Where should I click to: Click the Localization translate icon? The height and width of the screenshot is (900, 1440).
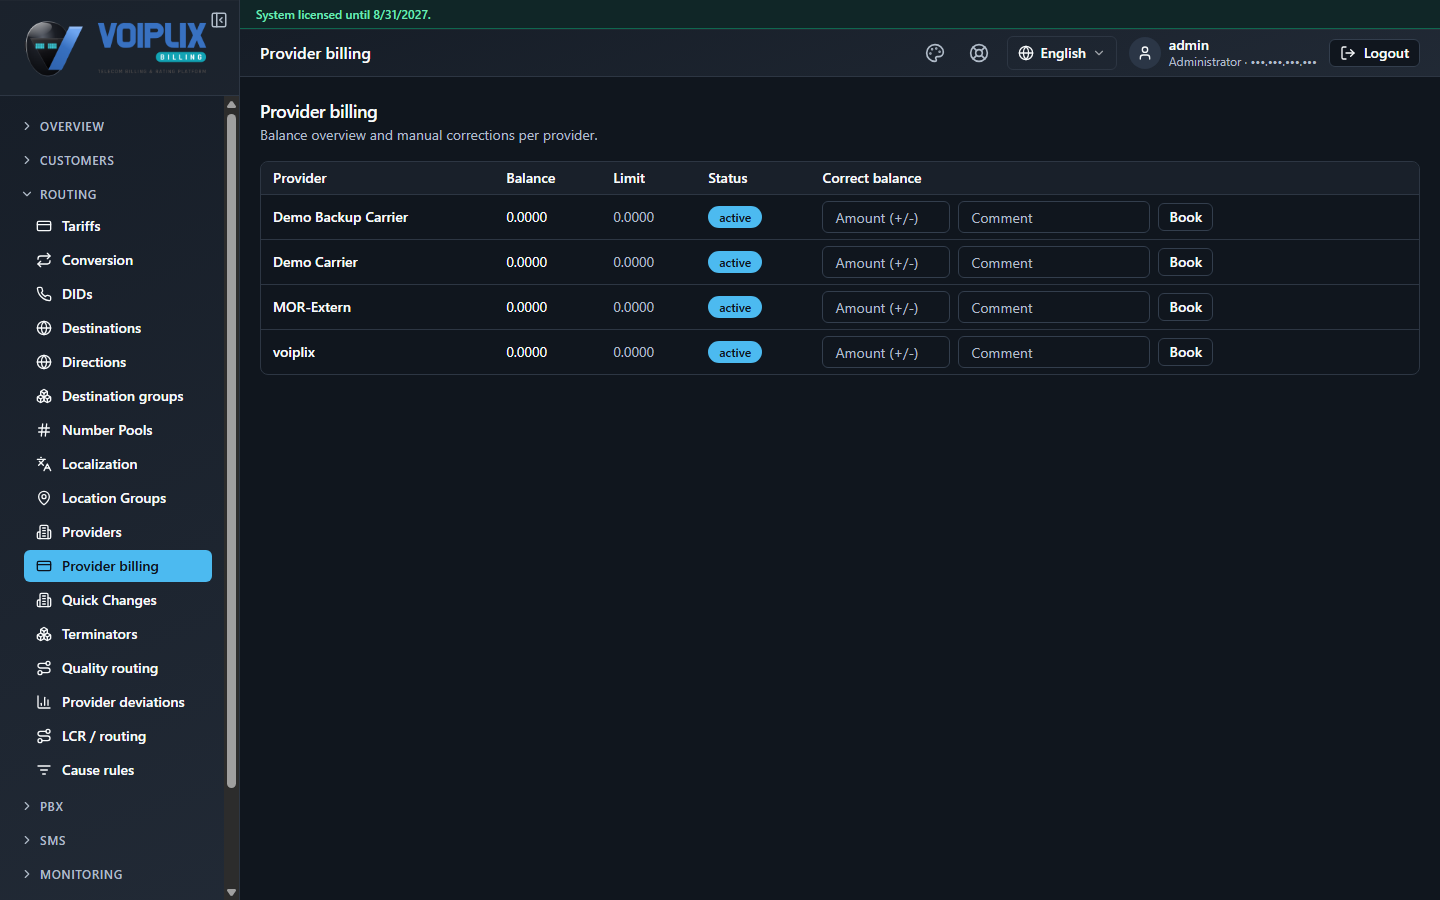pos(44,464)
